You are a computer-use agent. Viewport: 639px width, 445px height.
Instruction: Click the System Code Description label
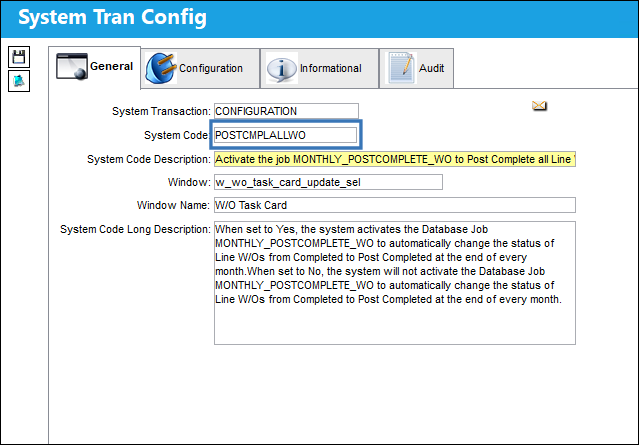coord(149,159)
